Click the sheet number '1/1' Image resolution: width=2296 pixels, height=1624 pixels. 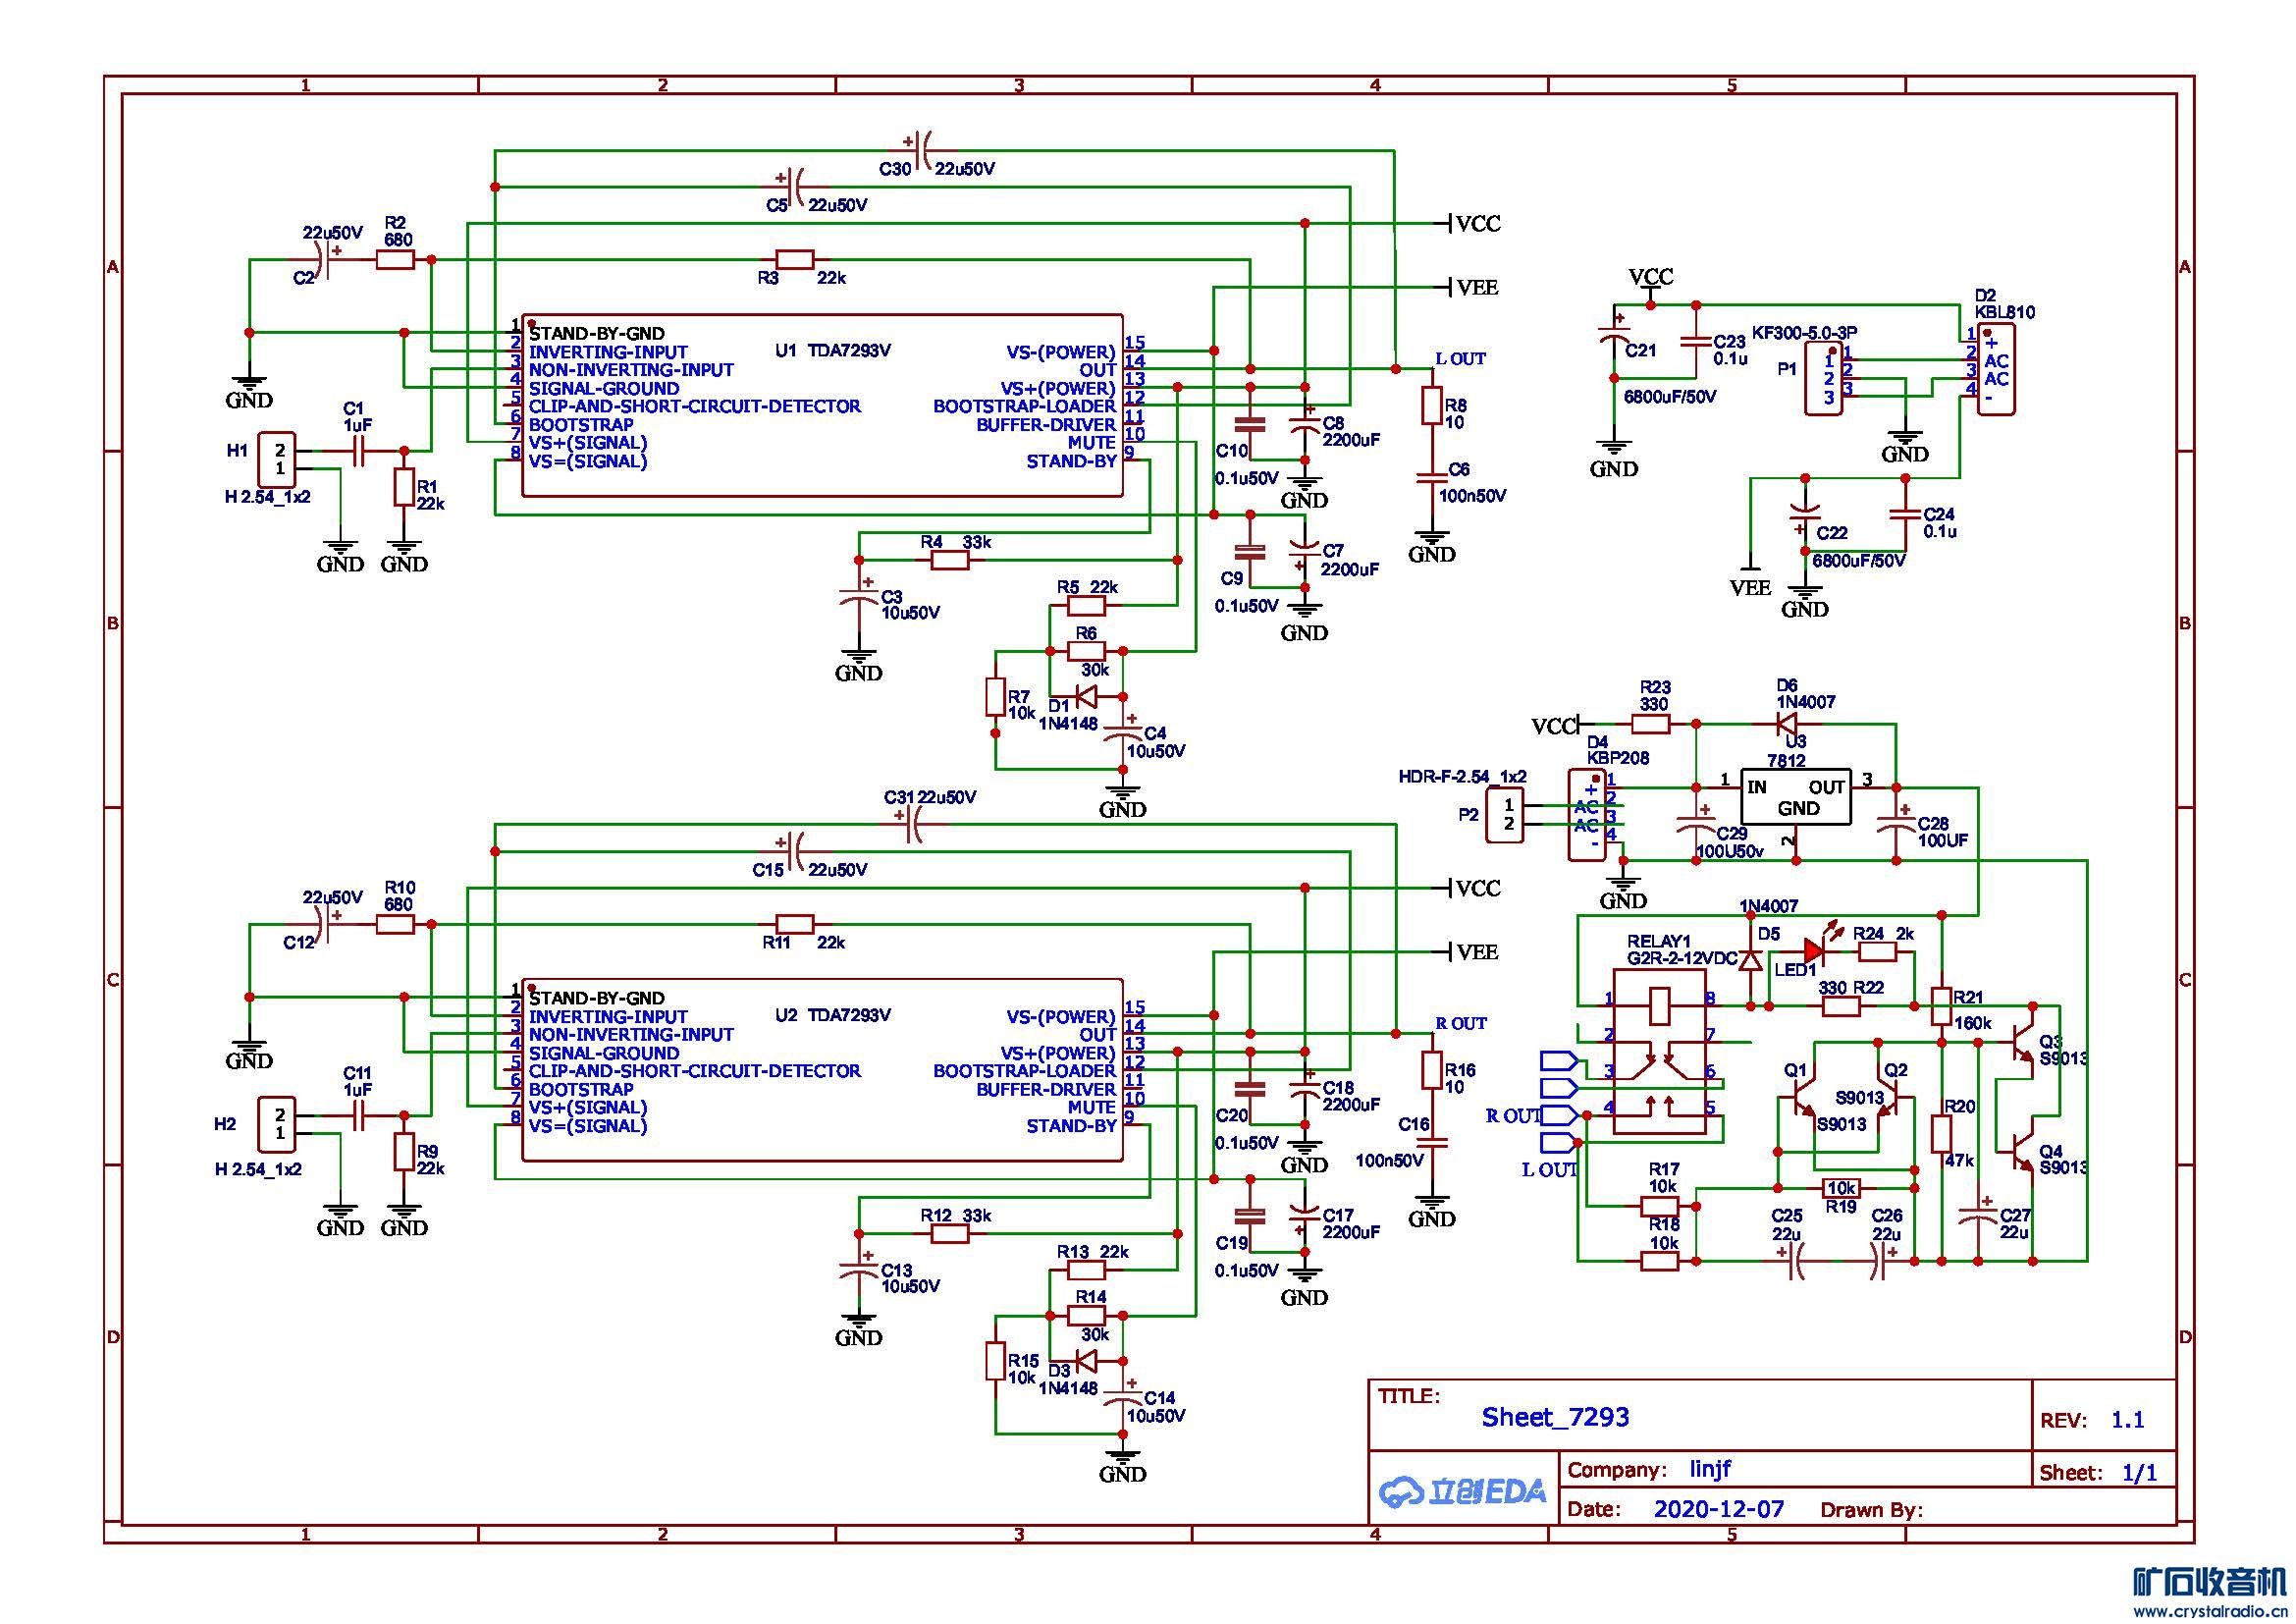click(x=2140, y=1473)
